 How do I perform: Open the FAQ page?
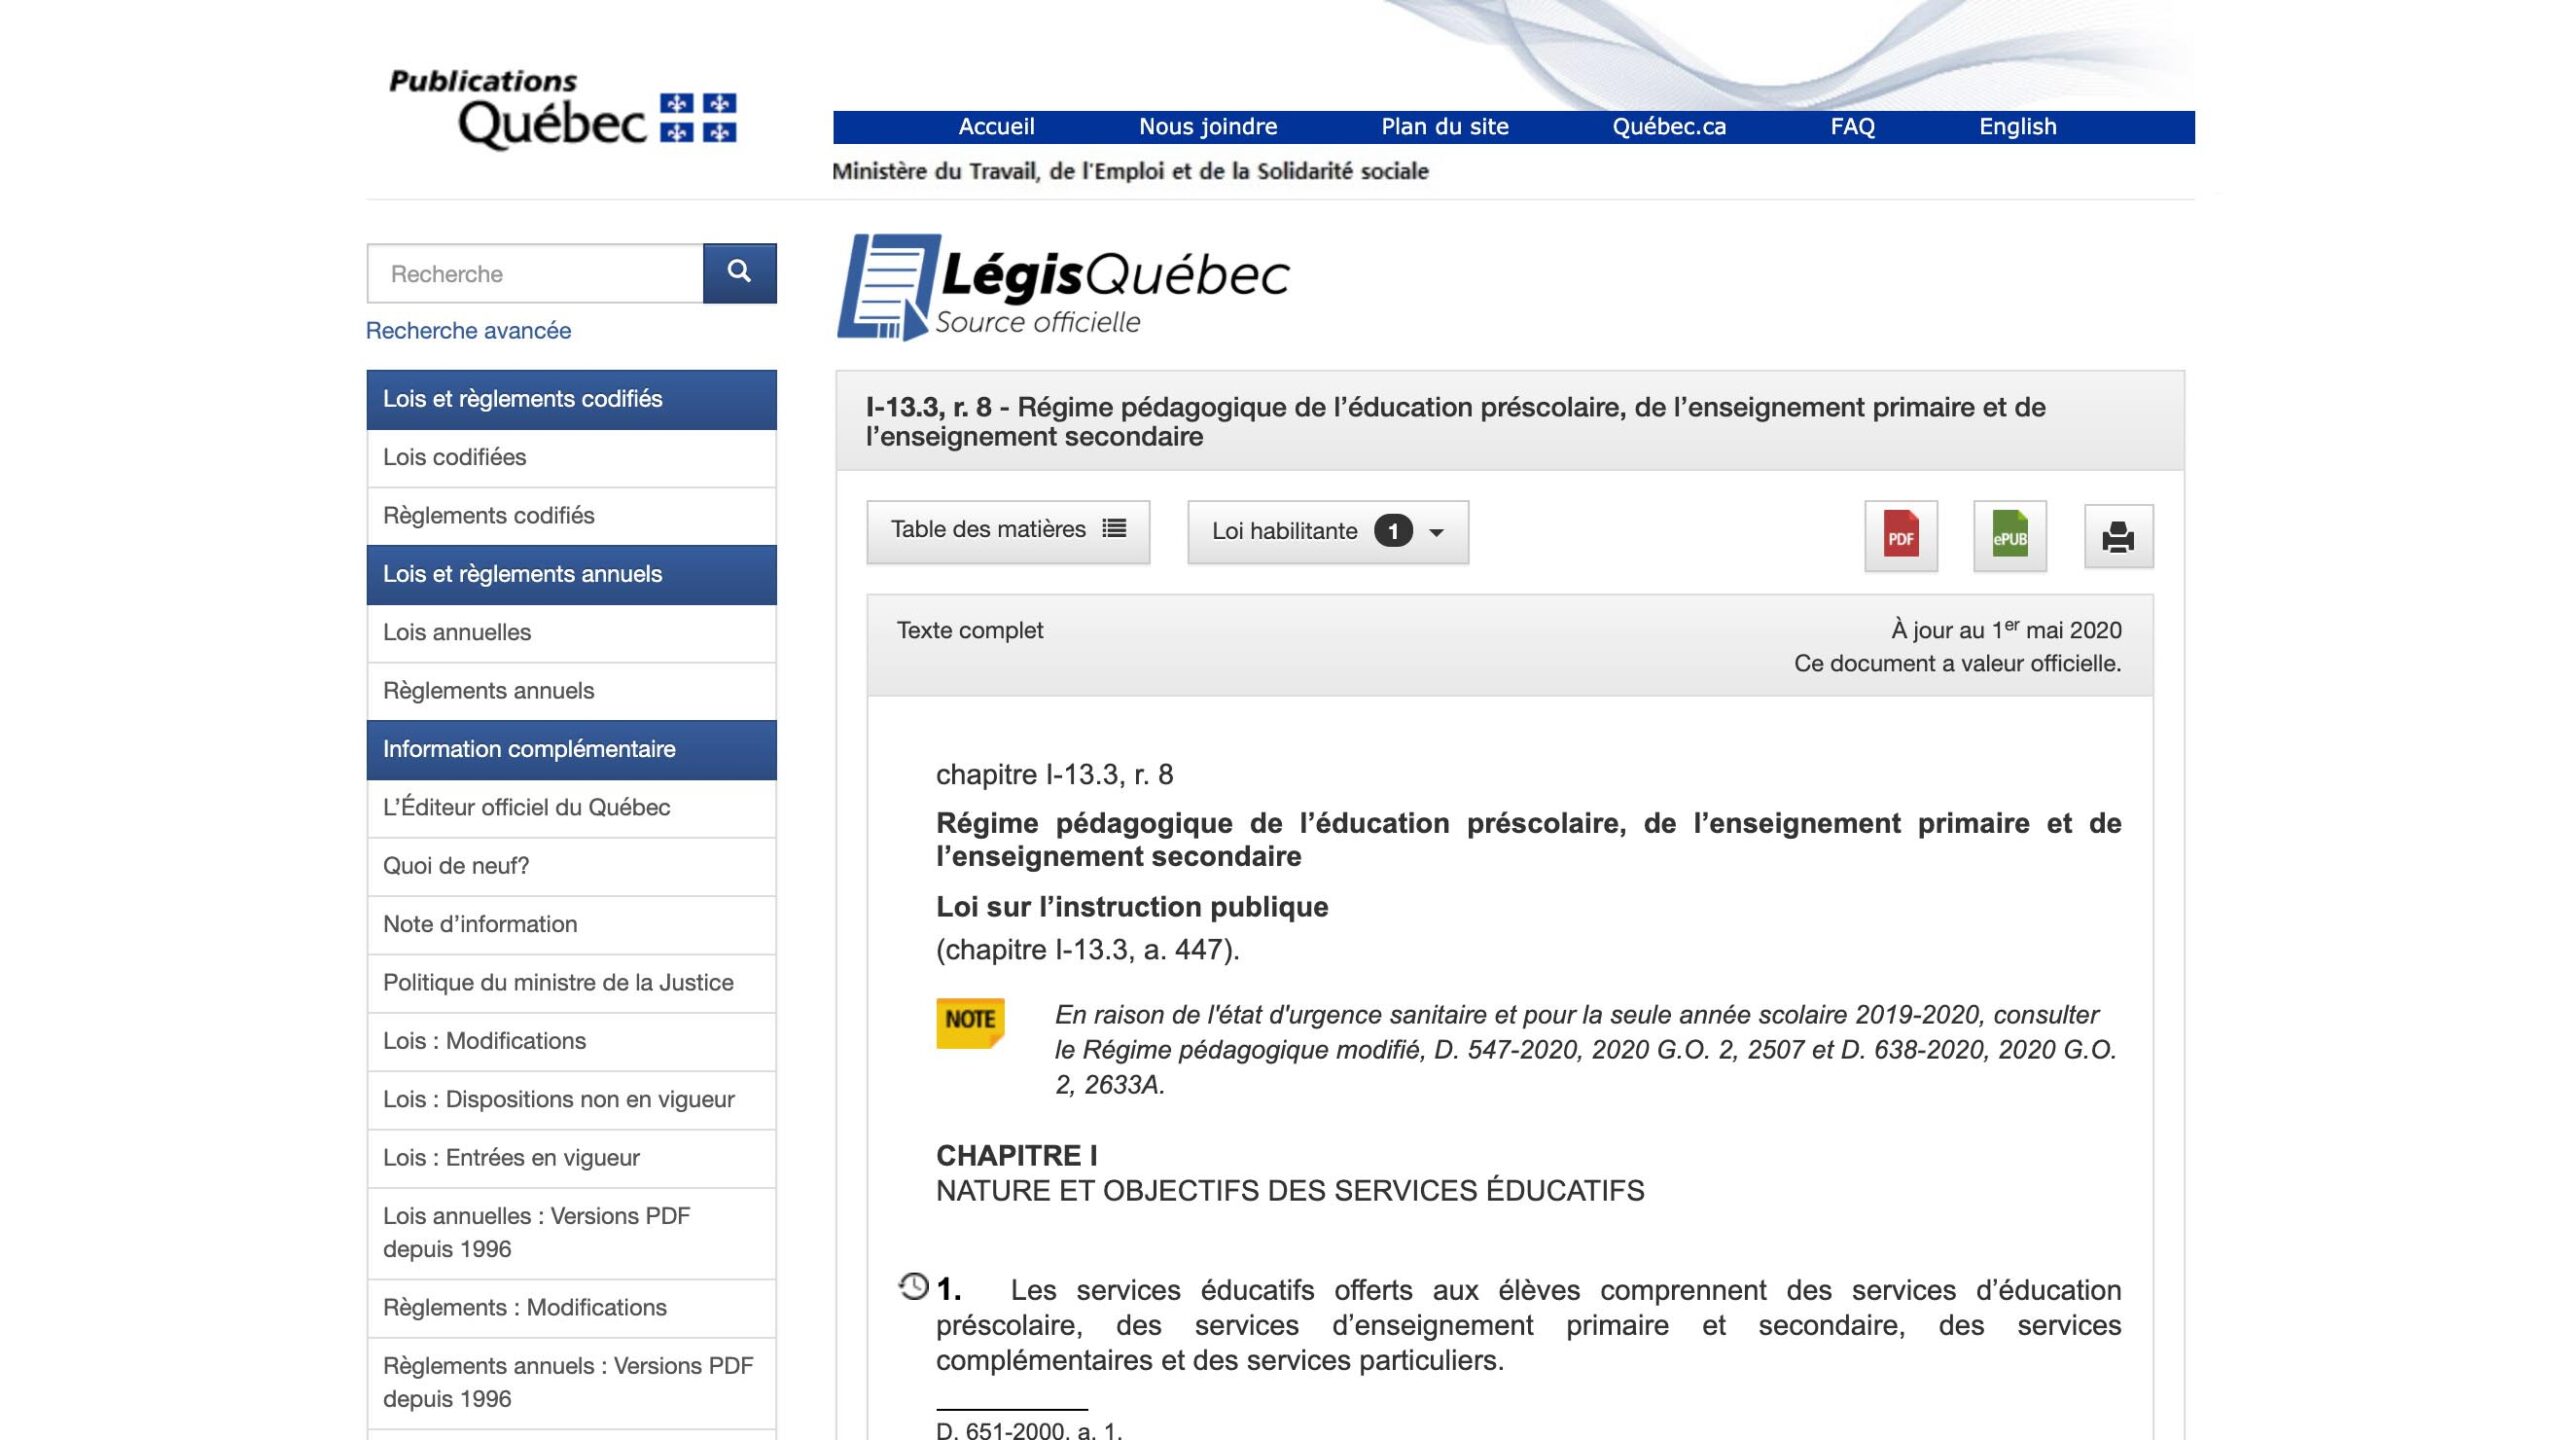pos(1852,127)
